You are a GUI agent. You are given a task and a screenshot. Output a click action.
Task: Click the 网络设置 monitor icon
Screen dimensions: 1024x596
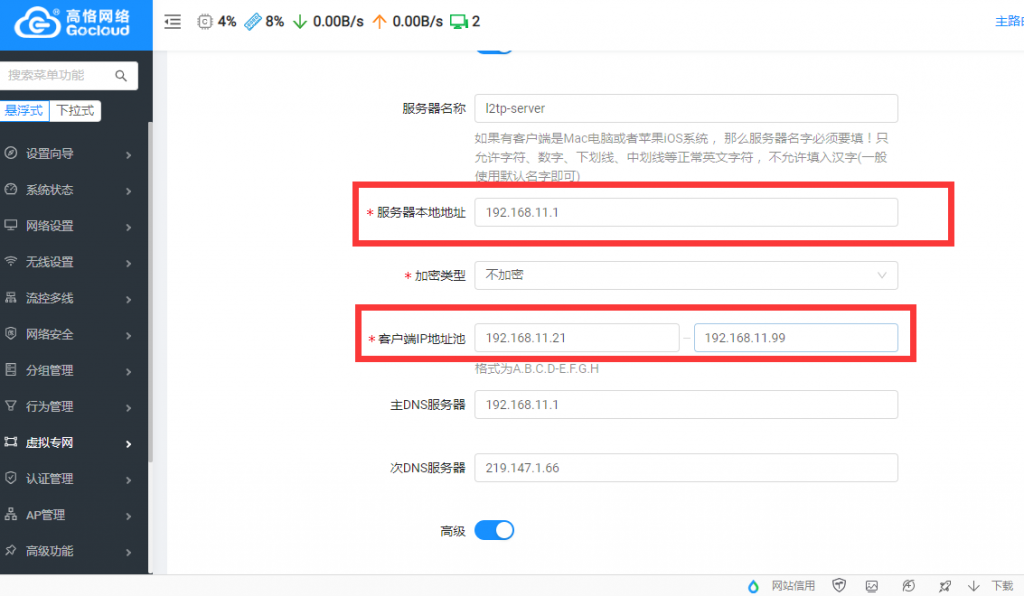(10, 225)
